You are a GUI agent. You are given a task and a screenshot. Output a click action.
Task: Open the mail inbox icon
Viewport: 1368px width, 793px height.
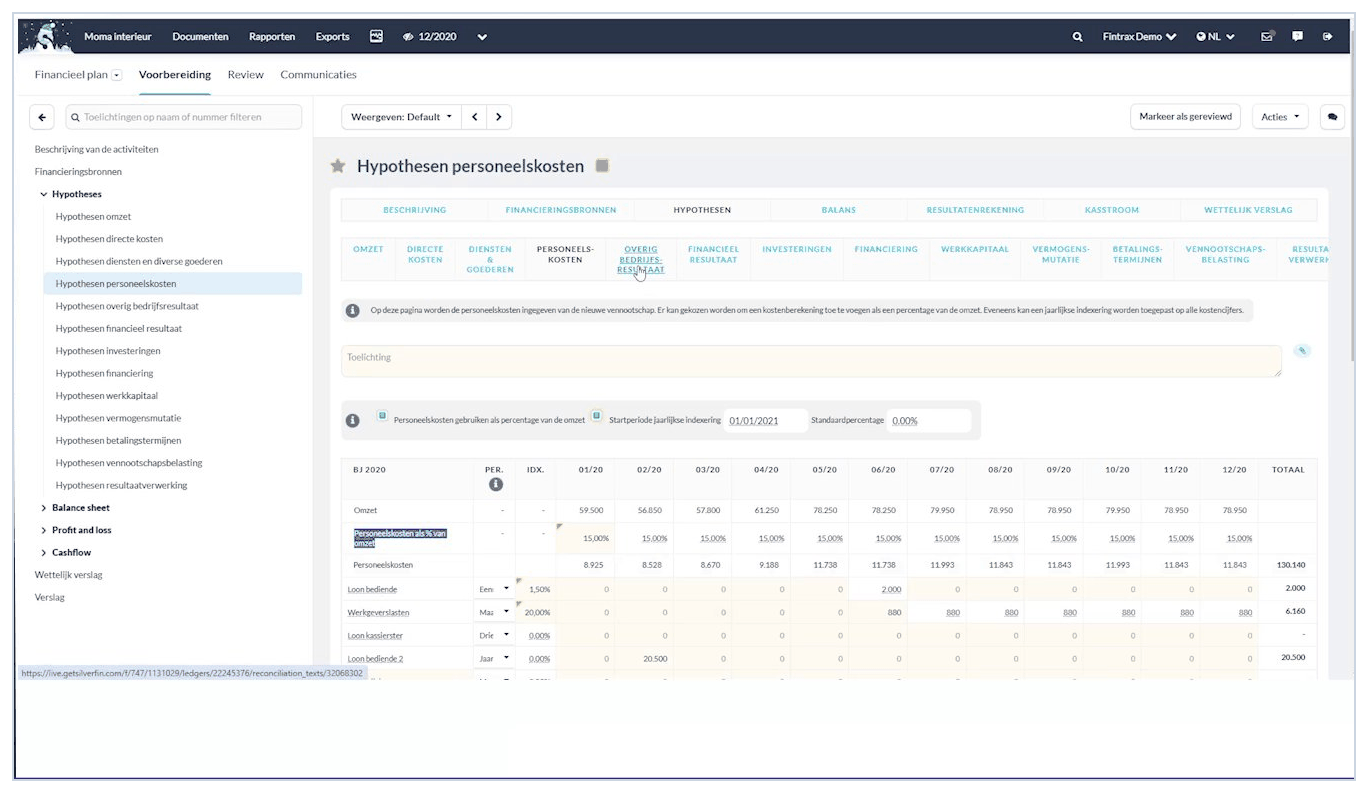point(1267,37)
